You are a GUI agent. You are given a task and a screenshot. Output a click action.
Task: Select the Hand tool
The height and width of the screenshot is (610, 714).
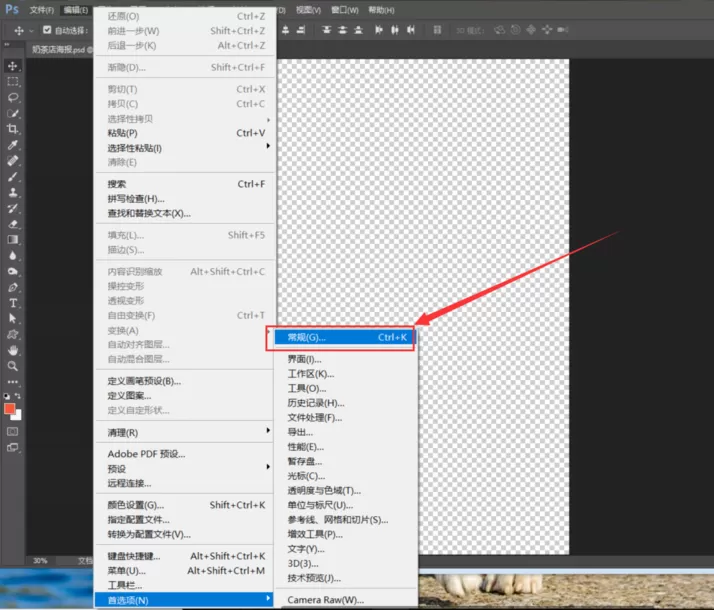[x=13, y=351]
